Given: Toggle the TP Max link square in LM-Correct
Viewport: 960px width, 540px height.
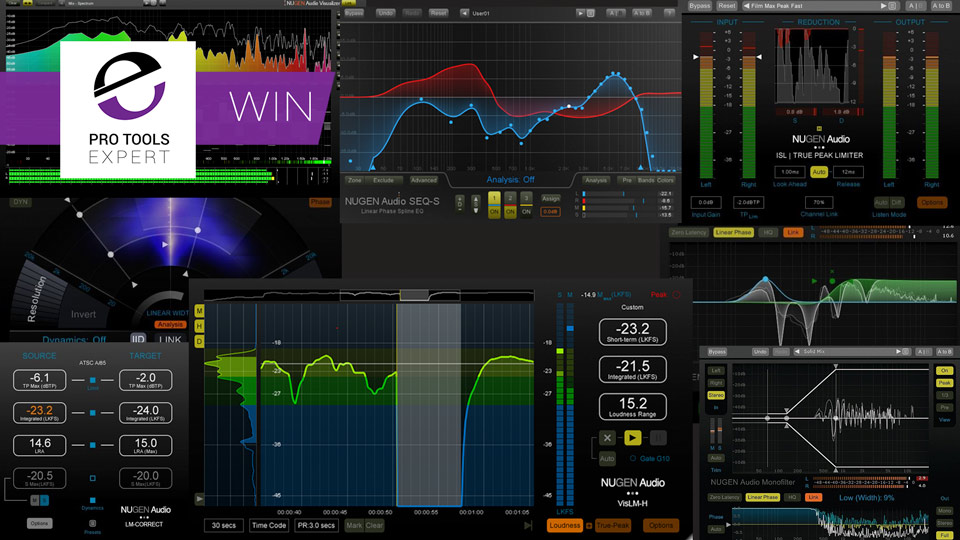Looking at the screenshot, I should pos(92,380).
